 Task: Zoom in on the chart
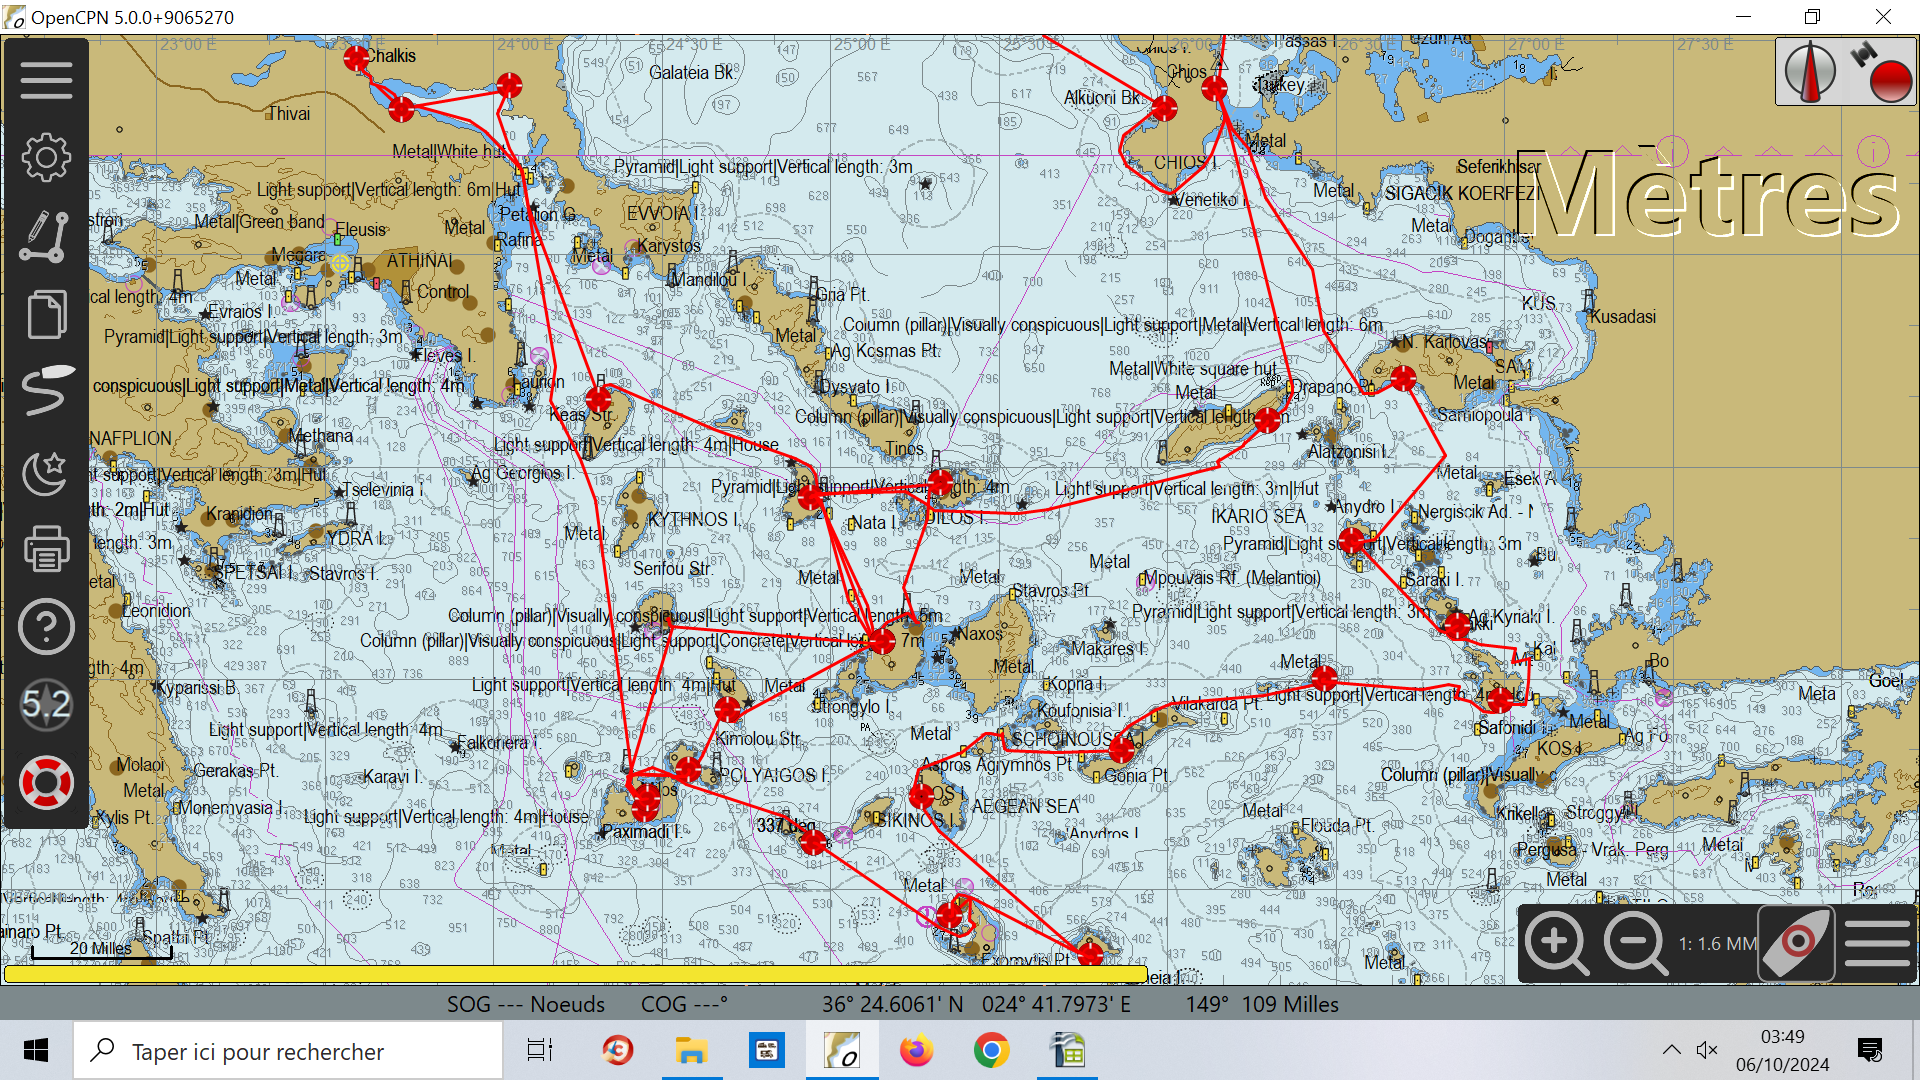click(1556, 943)
